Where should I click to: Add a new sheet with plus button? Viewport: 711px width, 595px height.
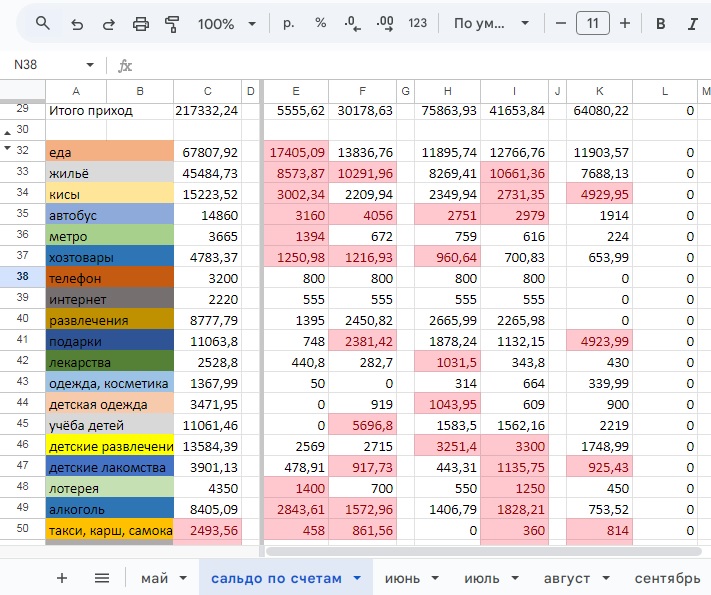point(62,578)
